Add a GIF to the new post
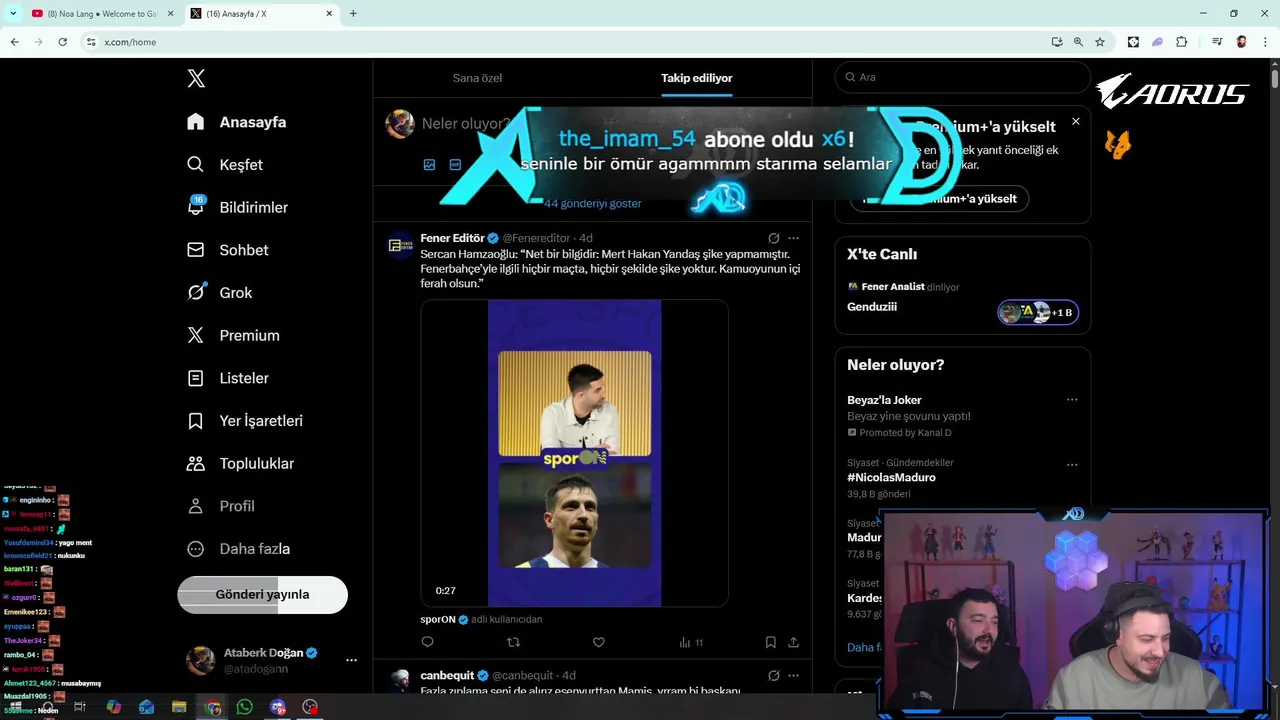 coord(455,164)
